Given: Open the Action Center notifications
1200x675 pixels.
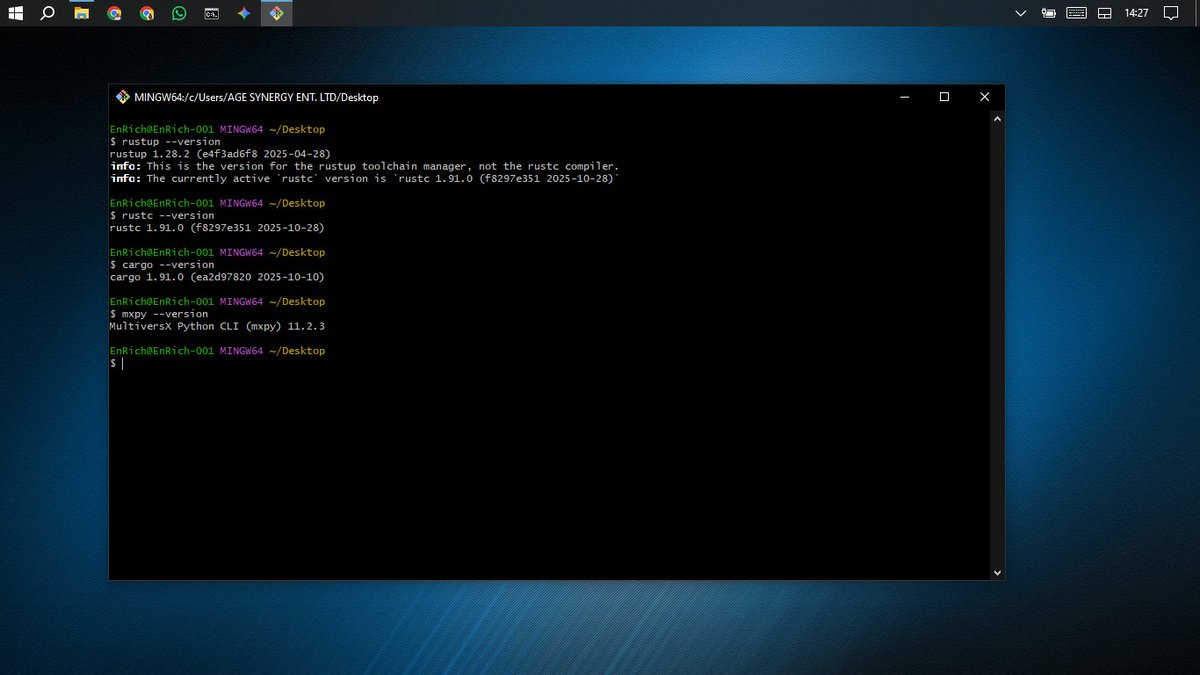Looking at the screenshot, I should click(1172, 13).
